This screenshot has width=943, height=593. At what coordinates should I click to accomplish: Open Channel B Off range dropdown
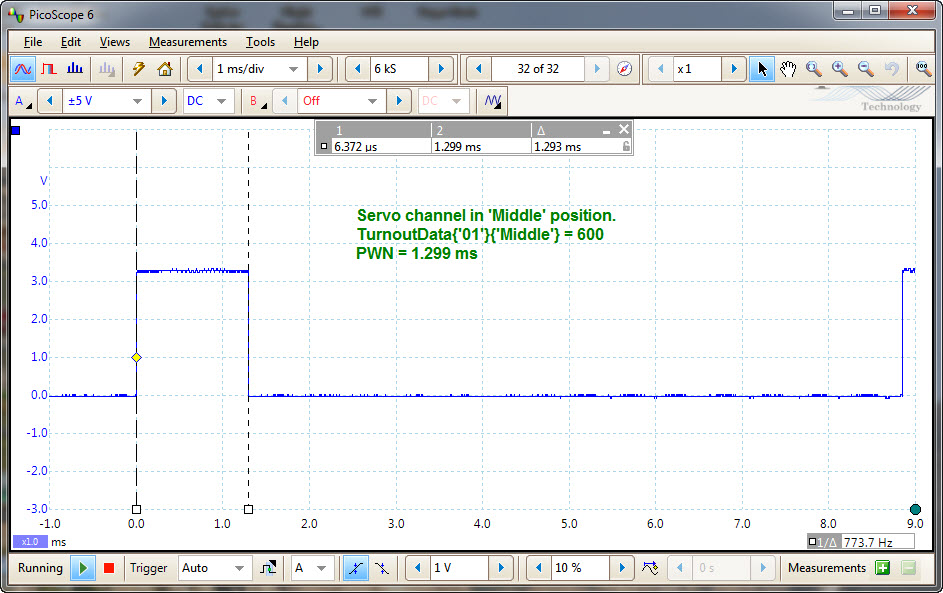tap(372, 101)
